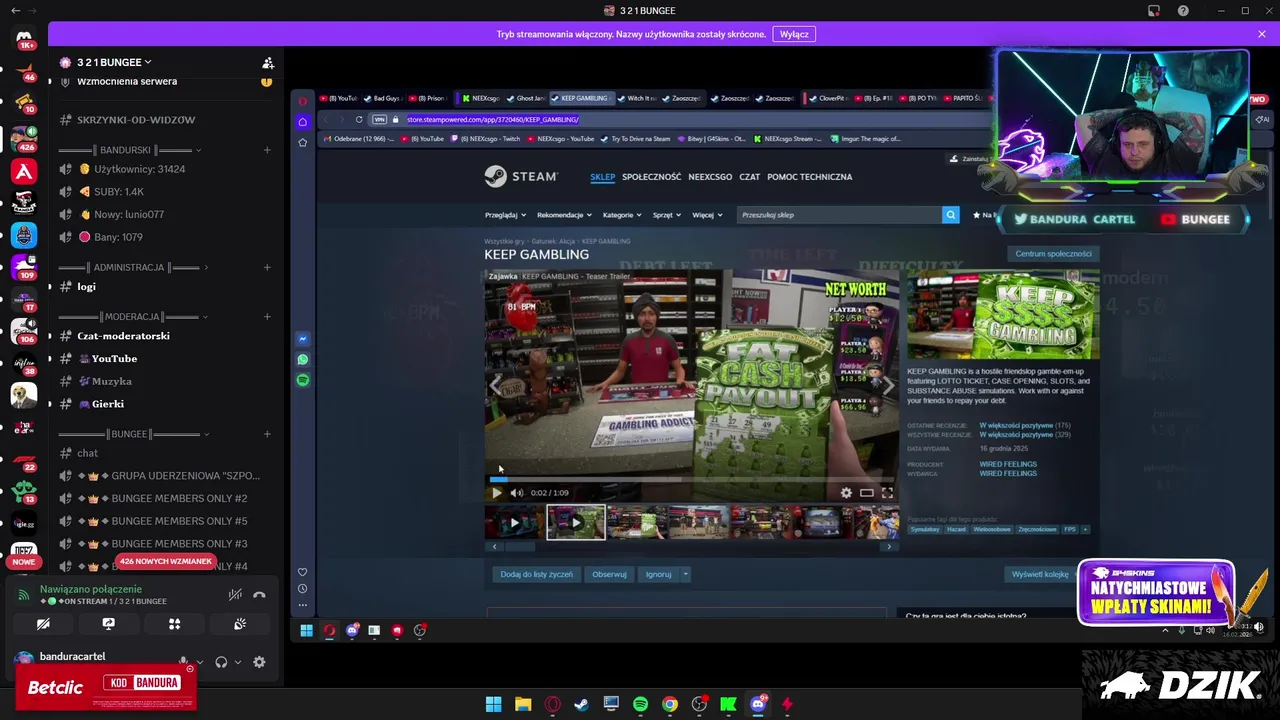Viewport: 1280px width, 720px height.
Task: Open Spotify from the Windows taskbar
Action: pyautogui.click(x=640, y=704)
